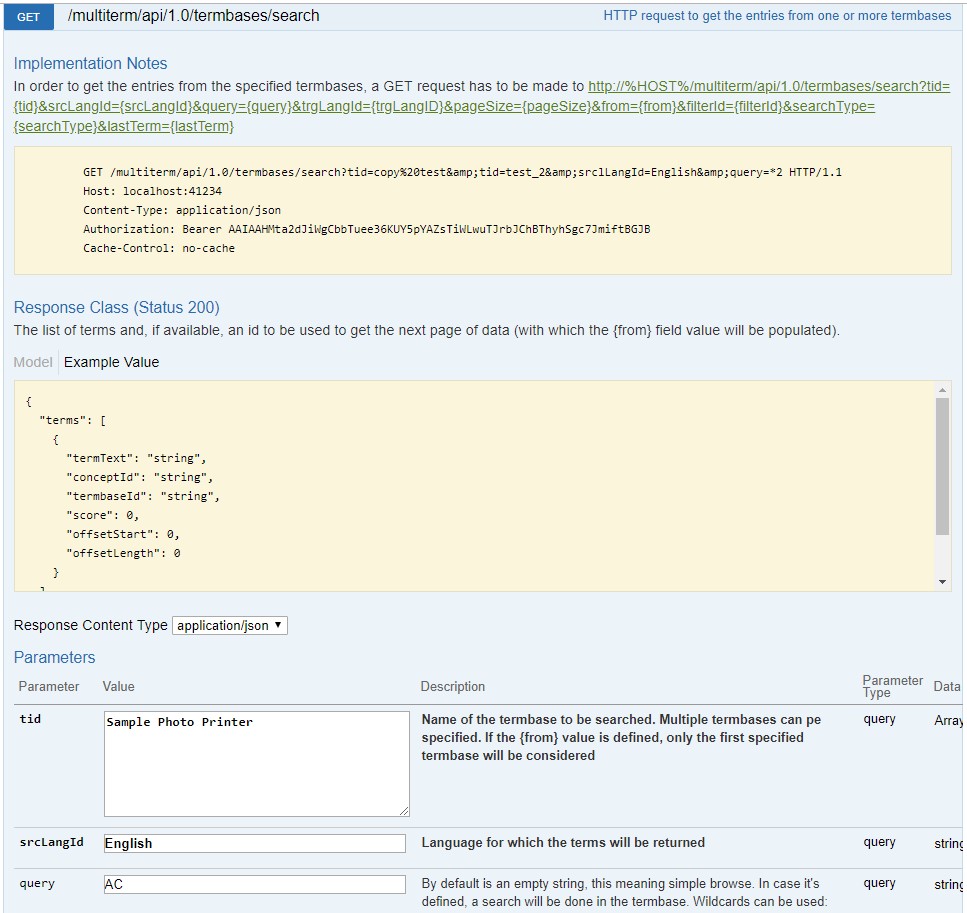Open the /multiterm/api/1.0/termbases/search endpoint path
This screenshot has width=967, height=913.
click(193, 16)
